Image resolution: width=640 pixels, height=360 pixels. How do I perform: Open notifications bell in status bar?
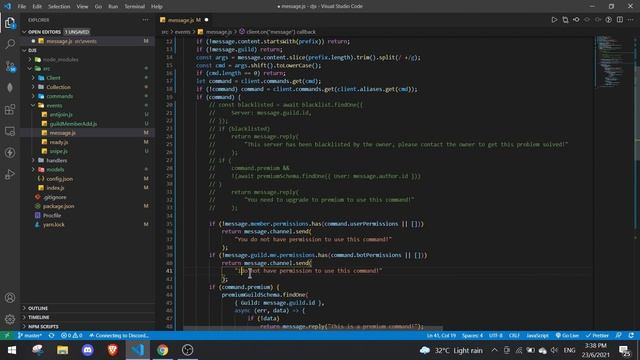[x=631, y=336]
